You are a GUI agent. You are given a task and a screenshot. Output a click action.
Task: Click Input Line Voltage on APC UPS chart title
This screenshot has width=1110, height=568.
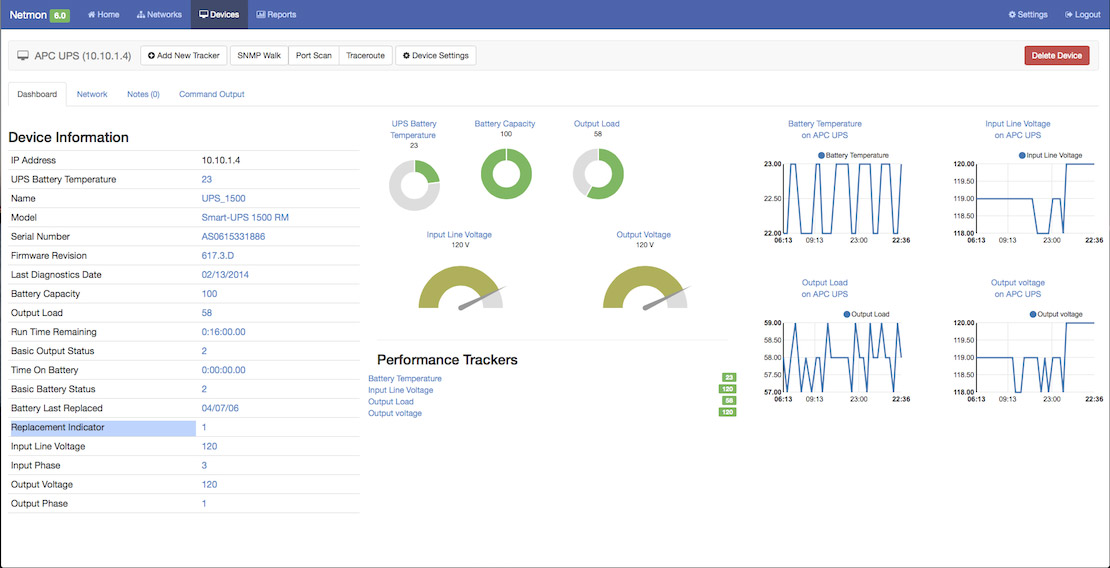(1017, 129)
